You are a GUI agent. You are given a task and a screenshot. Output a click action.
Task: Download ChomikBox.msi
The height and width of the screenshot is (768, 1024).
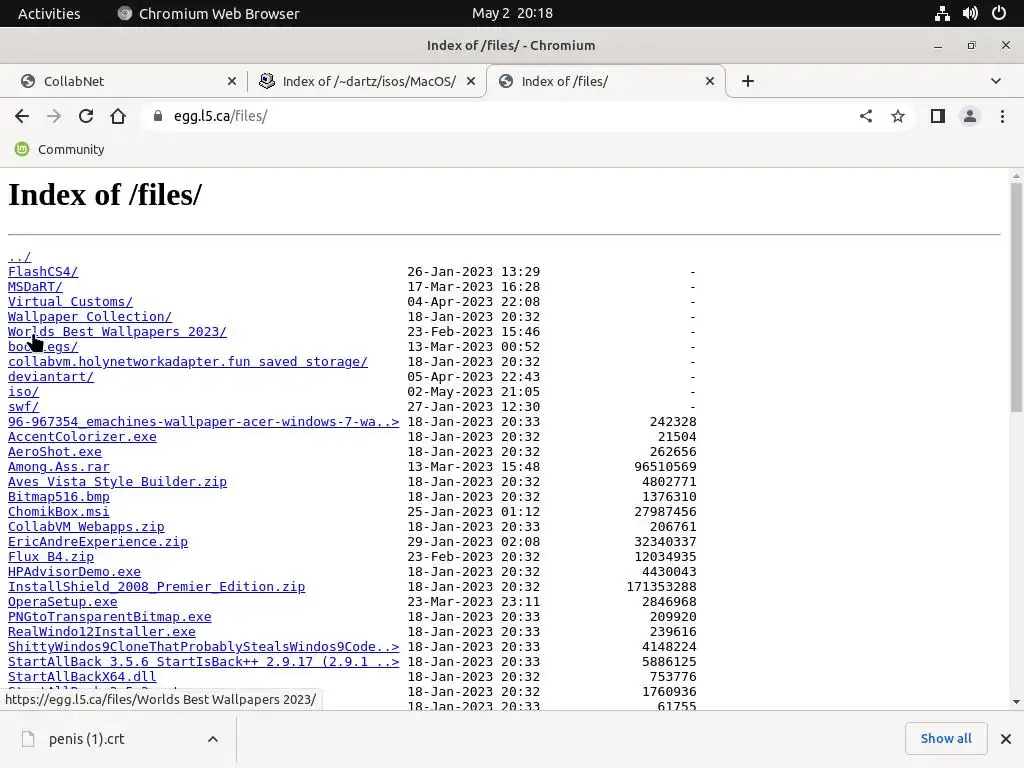pyautogui.click(x=59, y=512)
